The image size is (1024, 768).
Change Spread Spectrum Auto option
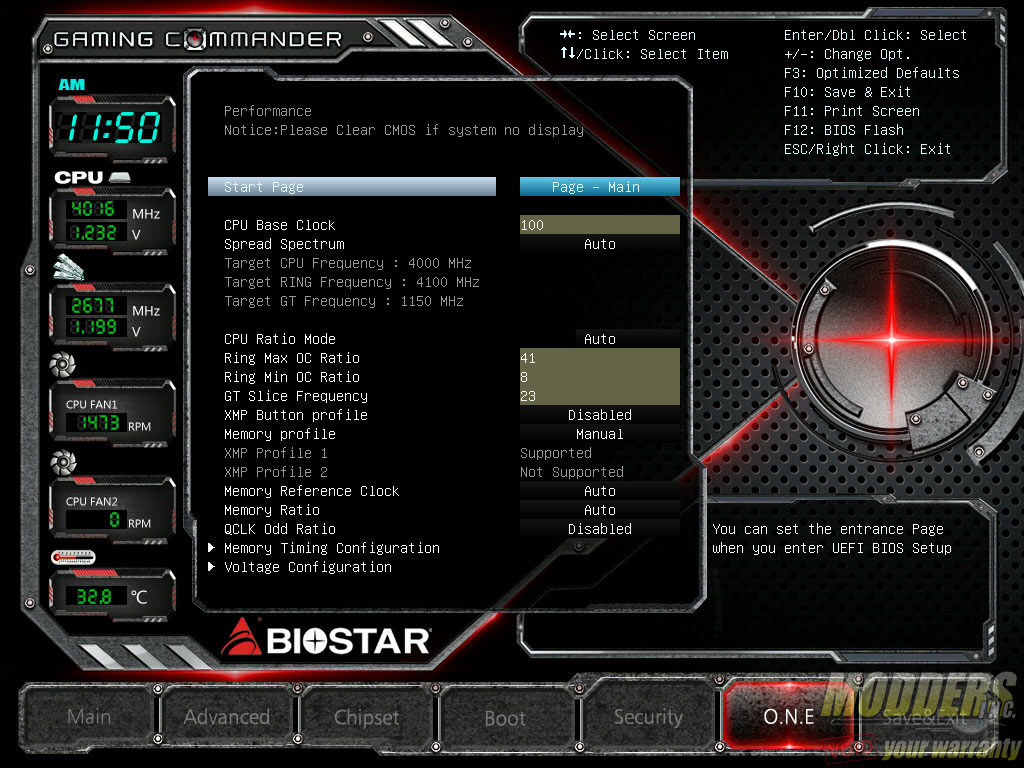point(600,244)
